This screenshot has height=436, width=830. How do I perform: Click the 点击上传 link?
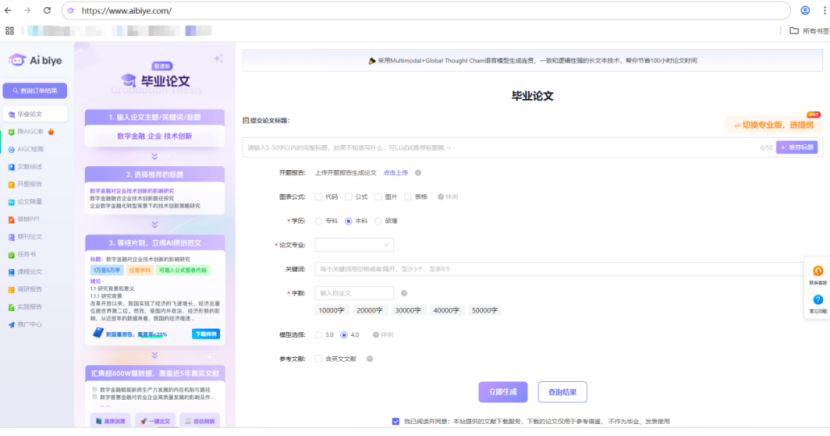coord(395,173)
